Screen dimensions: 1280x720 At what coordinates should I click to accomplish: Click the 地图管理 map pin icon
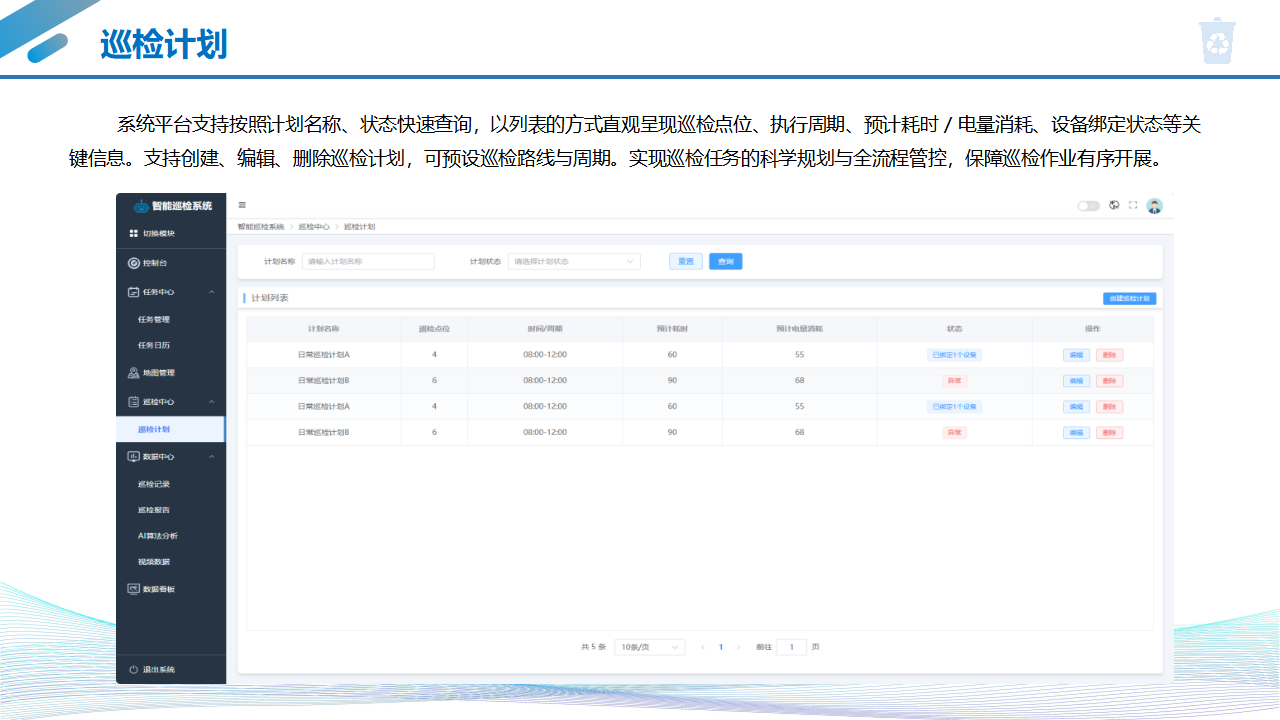(133, 373)
